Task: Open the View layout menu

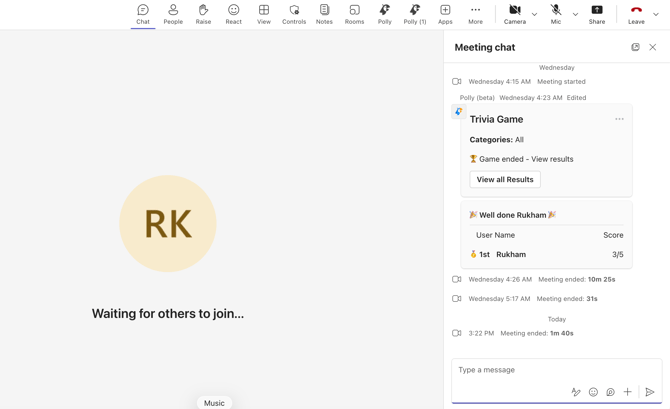Action: [x=264, y=14]
